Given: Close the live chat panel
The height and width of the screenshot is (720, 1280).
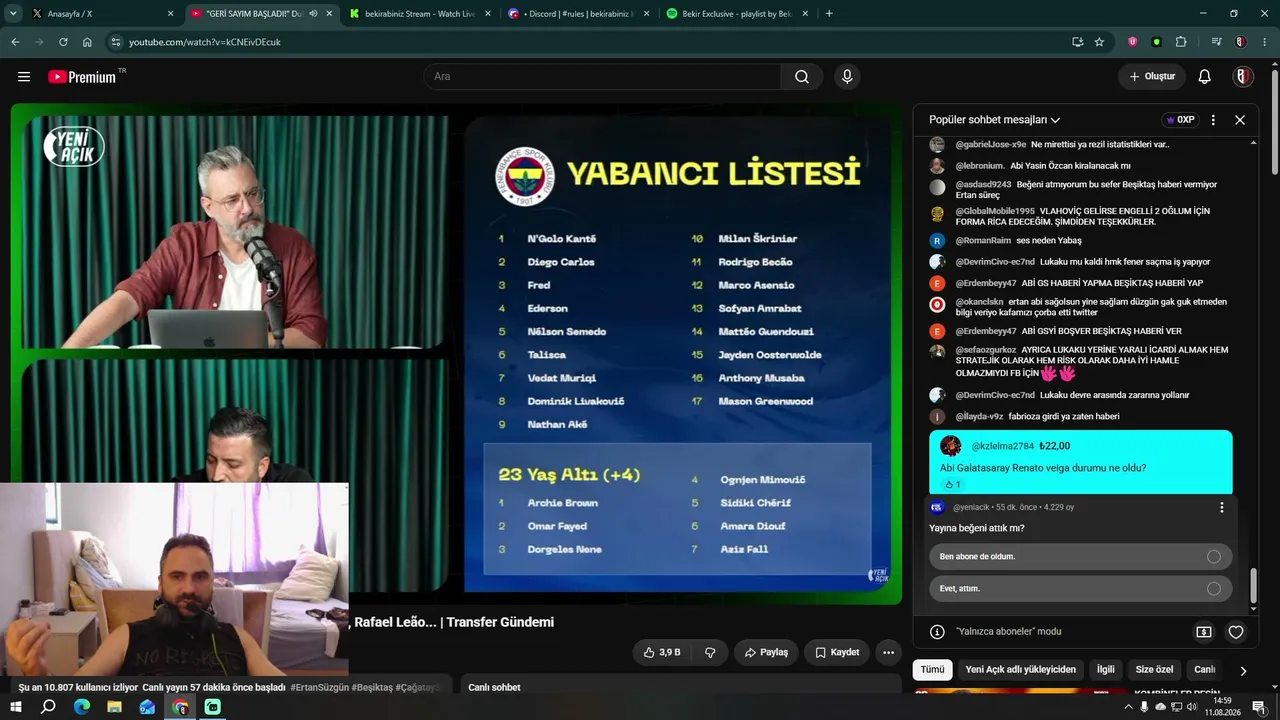Looking at the screenshot, I should click(x=1240, y=120).
